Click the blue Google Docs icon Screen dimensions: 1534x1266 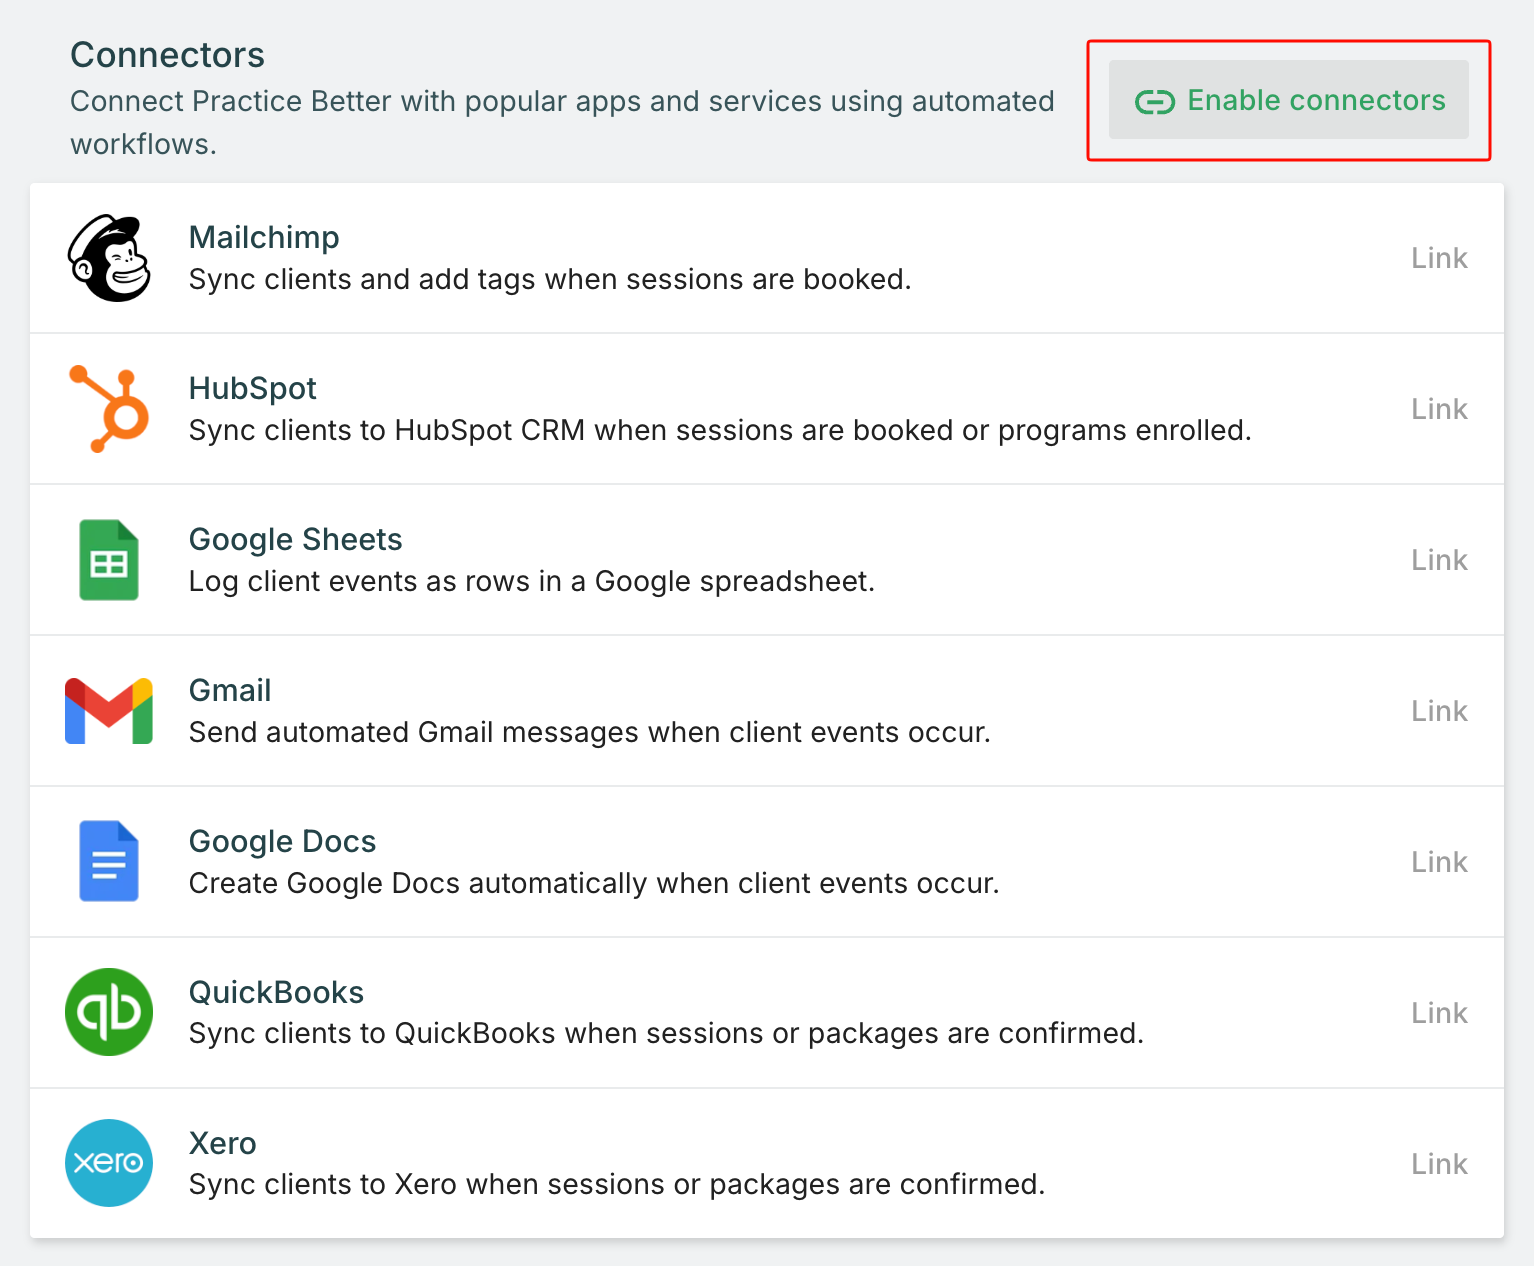pos(109,862)
